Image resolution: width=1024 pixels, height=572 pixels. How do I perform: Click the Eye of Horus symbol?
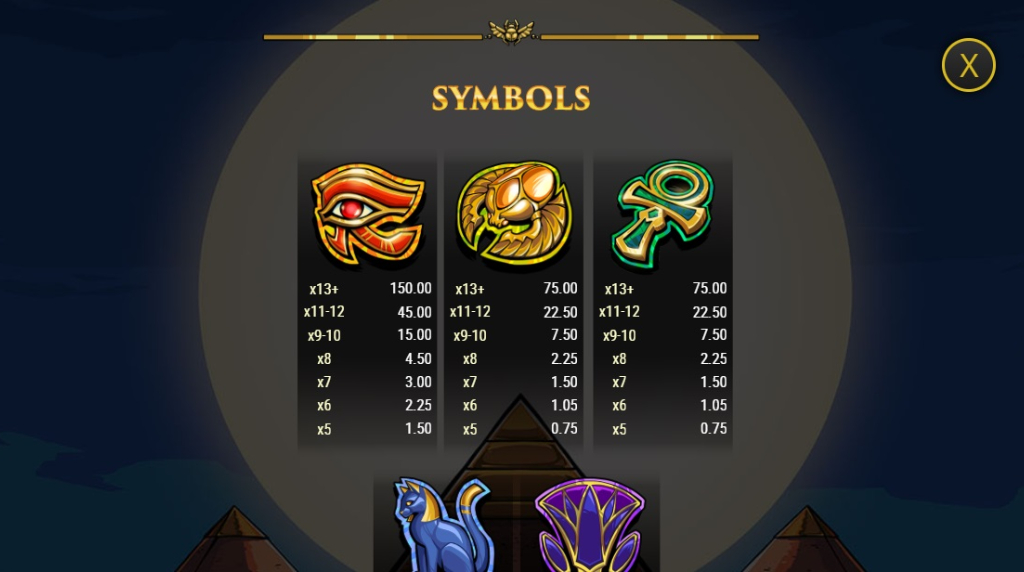pos(368,215)
